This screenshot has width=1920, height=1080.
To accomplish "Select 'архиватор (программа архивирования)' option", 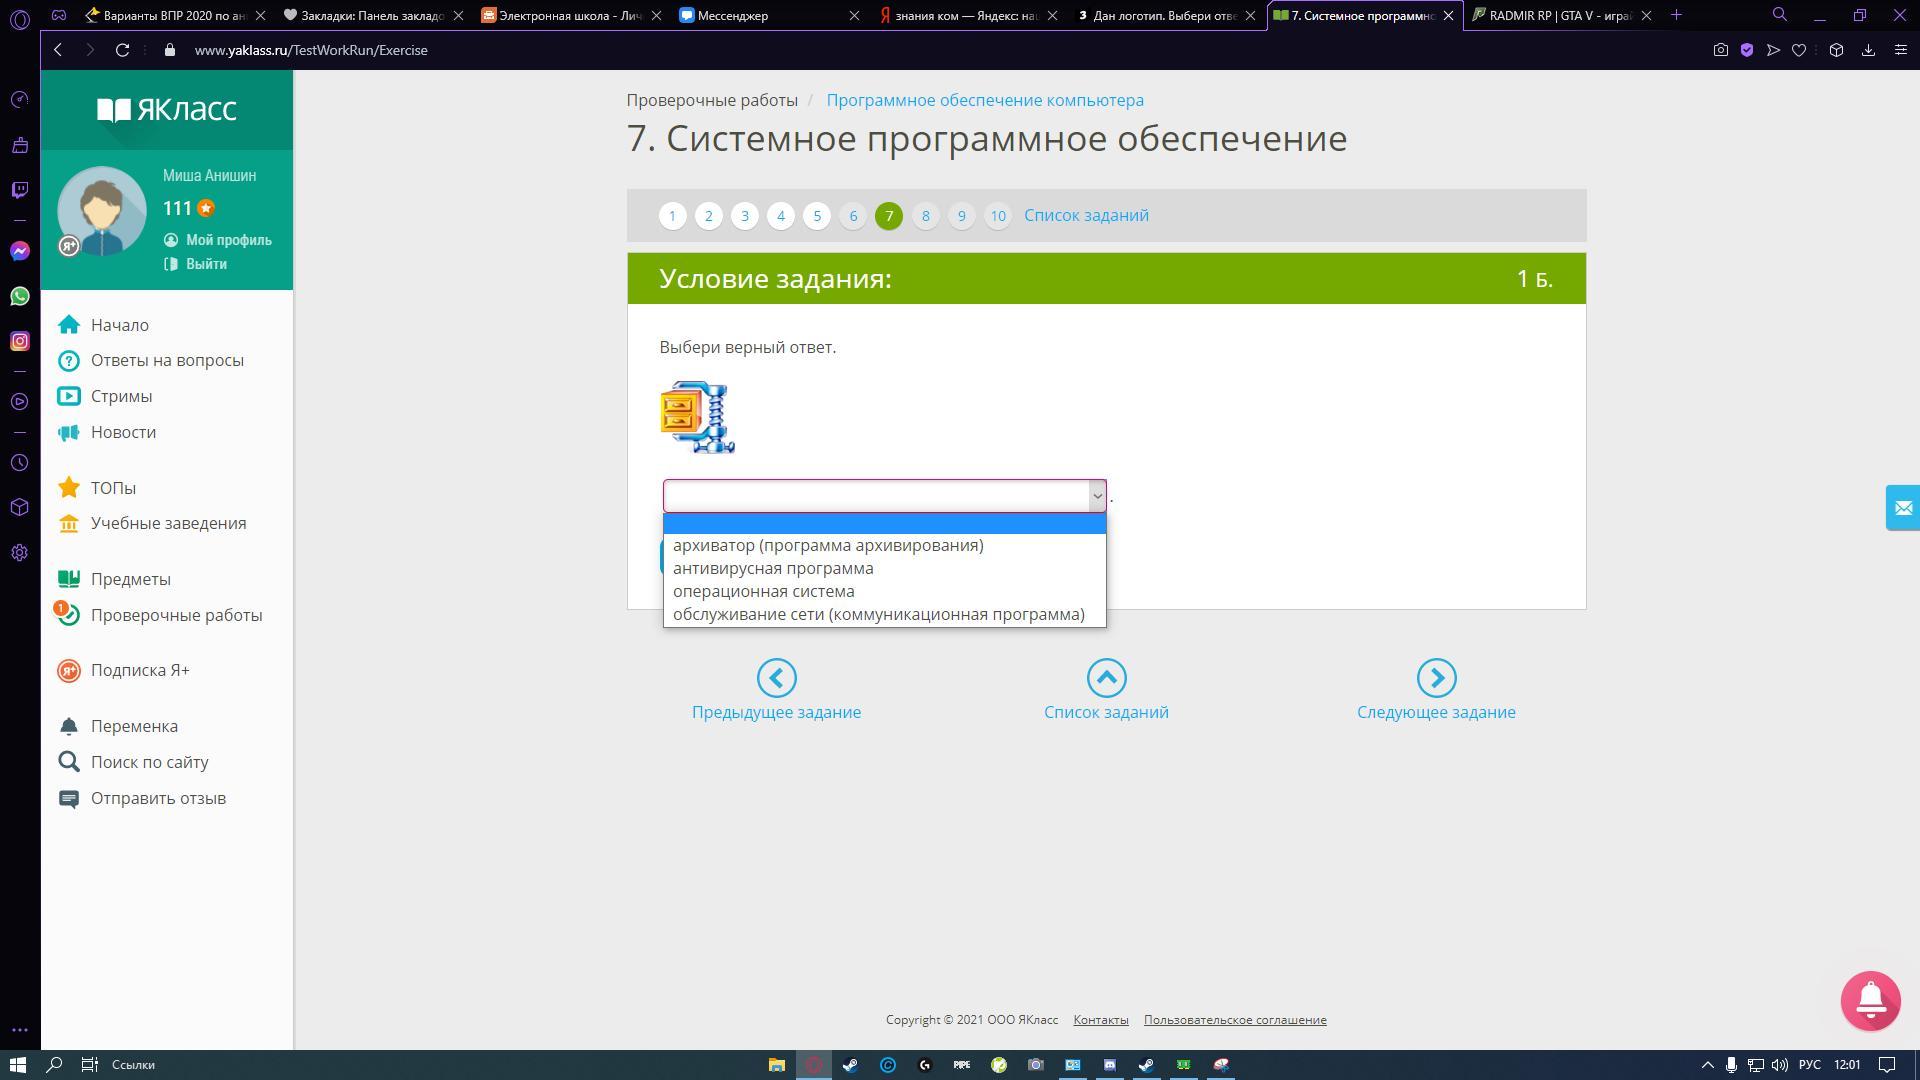I will (828, 545).
